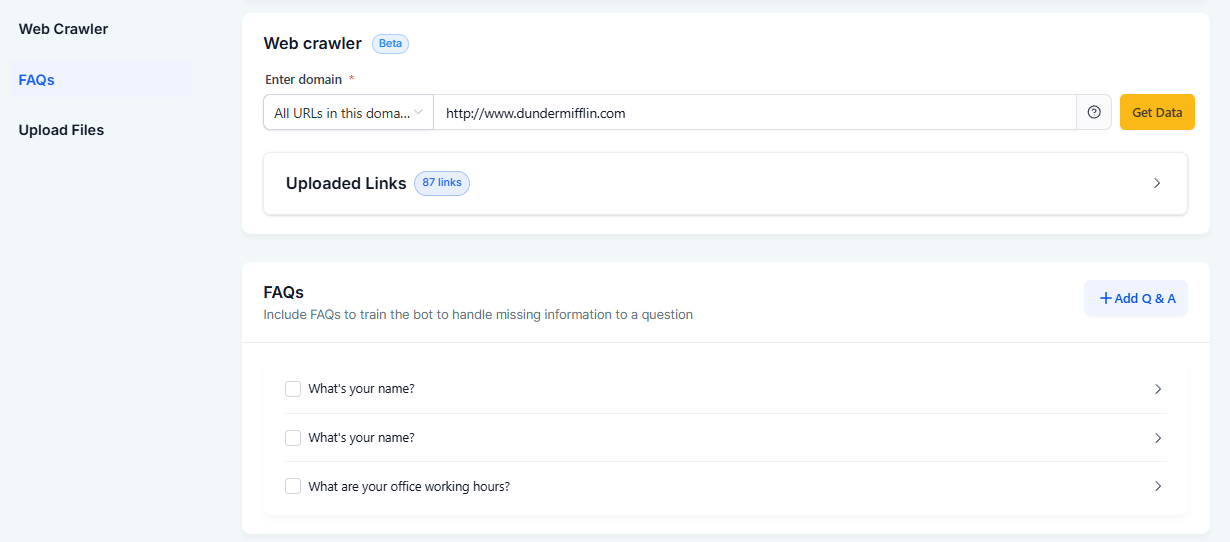Open the "All URLs in this domain" dropdown
1230x542 pixels.
pyautogui.click(x=348, y=113)
